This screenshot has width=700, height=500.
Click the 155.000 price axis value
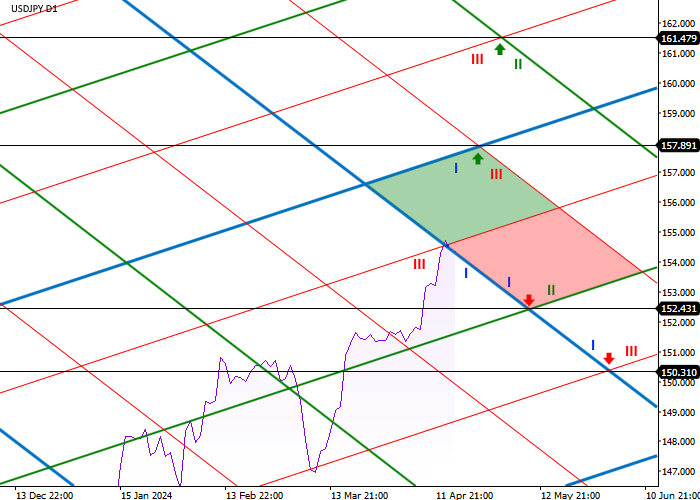pyautogui.click(x=680, y=233)
